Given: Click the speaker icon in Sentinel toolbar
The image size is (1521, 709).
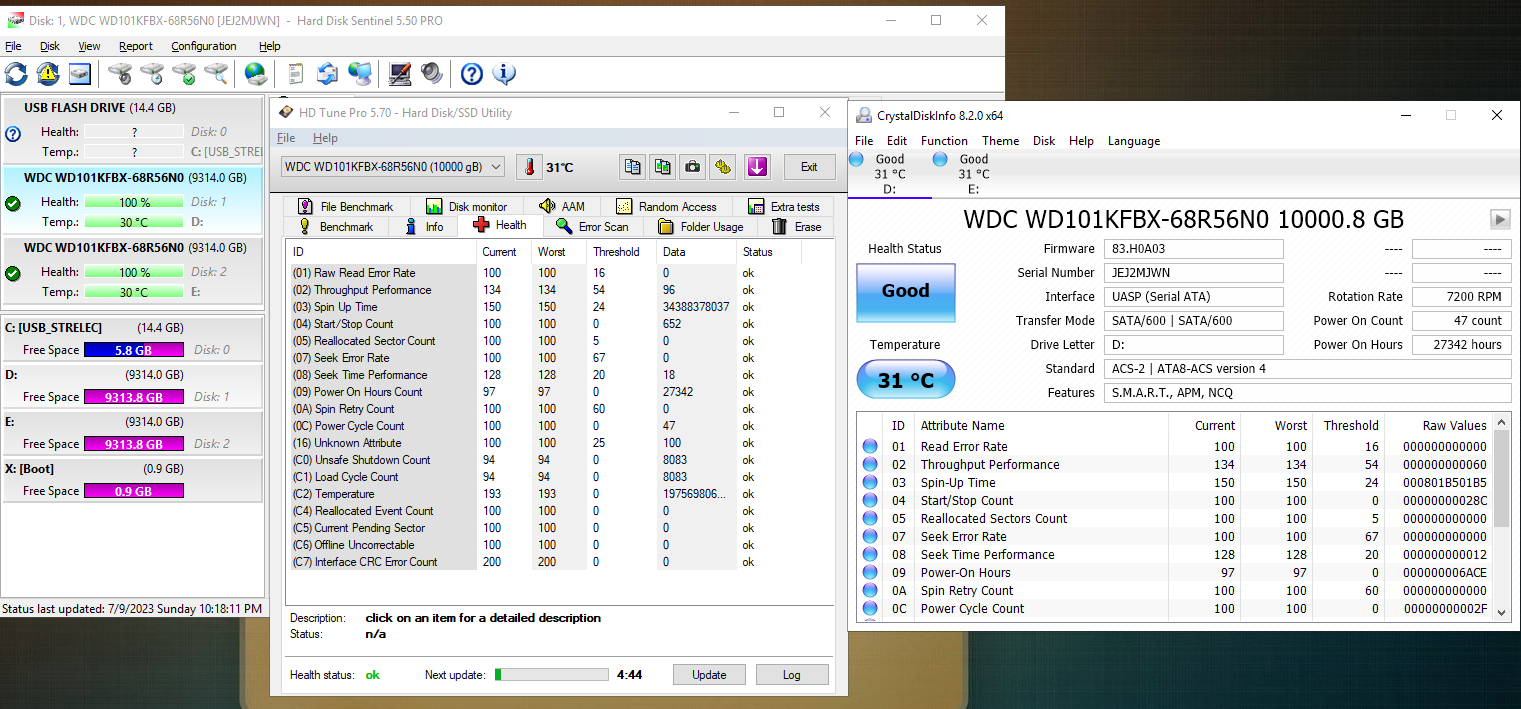Looking at the screenshot, I should tap(431, 74).
